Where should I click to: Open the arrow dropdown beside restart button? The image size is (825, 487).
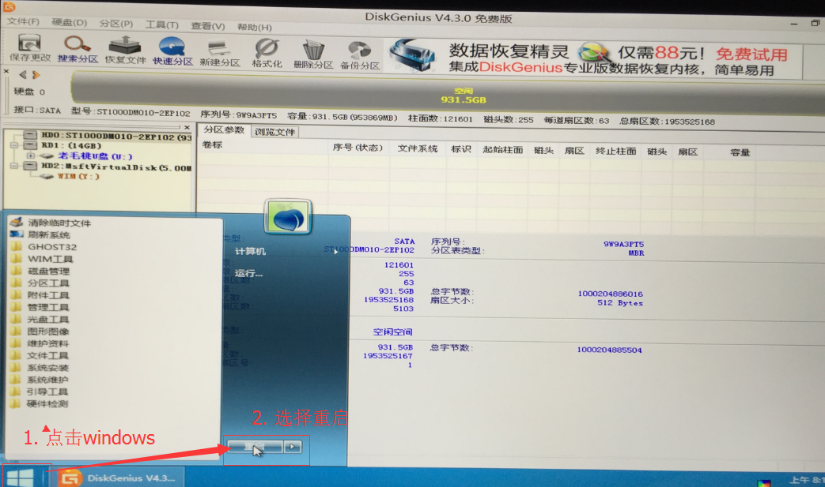(x=293, y=447)
